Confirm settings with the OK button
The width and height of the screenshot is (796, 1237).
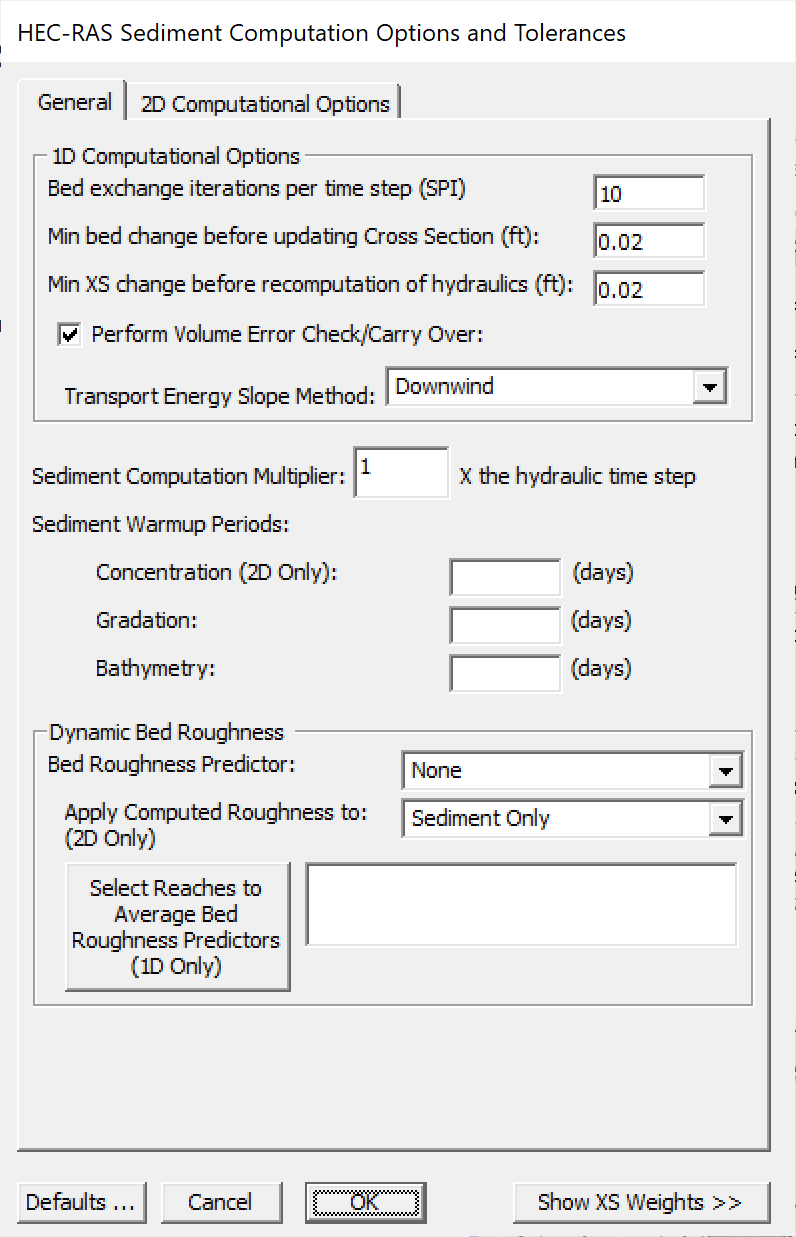365,1202
